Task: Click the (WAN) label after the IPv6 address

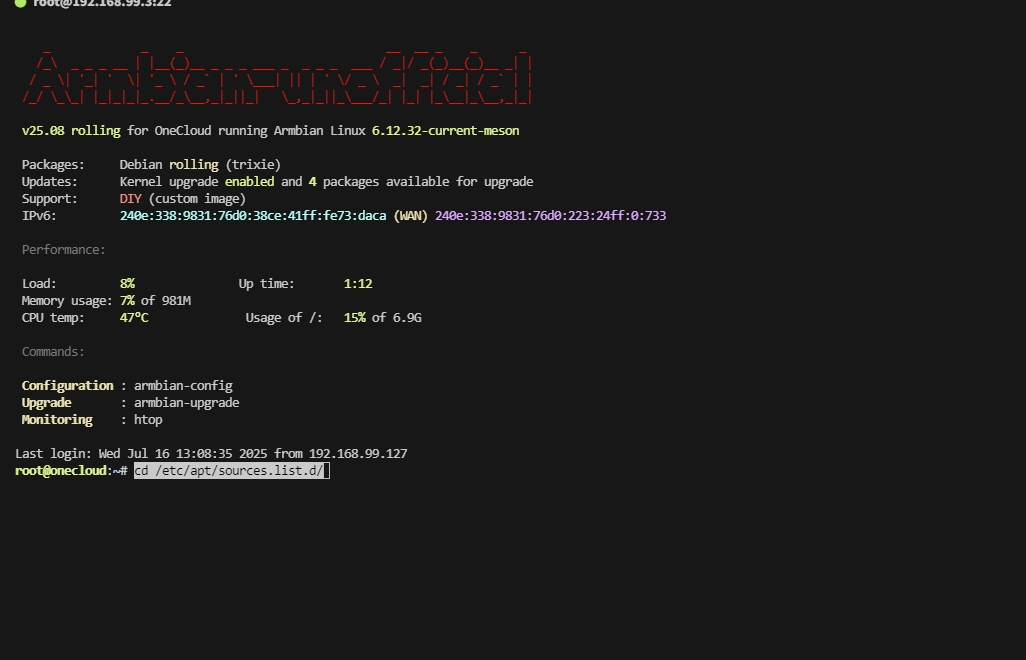Action: tap(410, 215)
